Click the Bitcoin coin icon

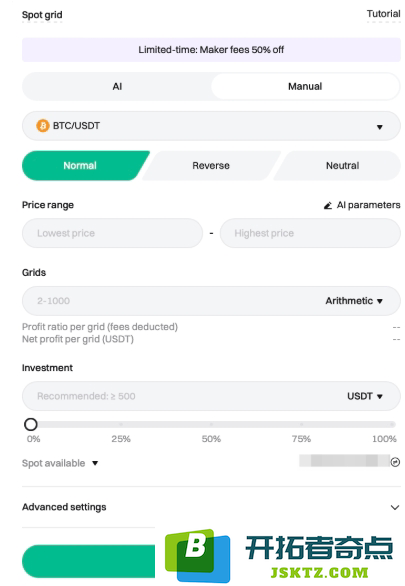[x=43, y=126]
